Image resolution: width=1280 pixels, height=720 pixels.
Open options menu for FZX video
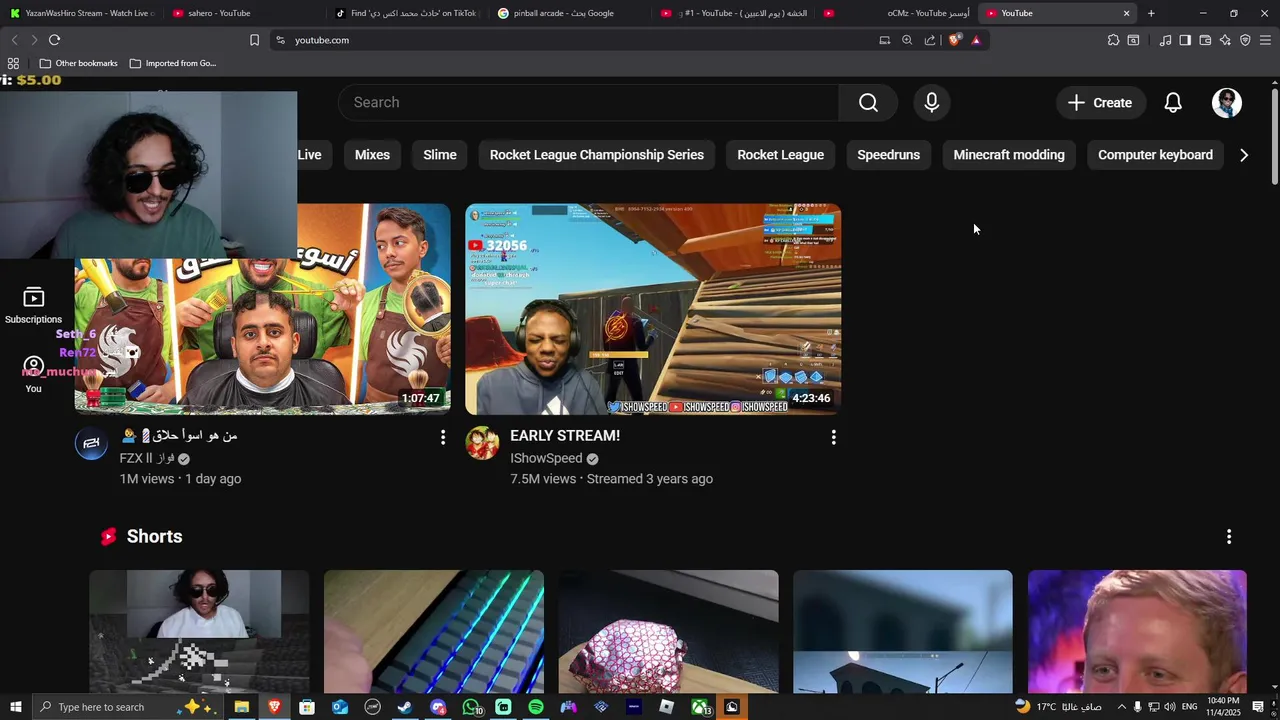tap(443, 437)
